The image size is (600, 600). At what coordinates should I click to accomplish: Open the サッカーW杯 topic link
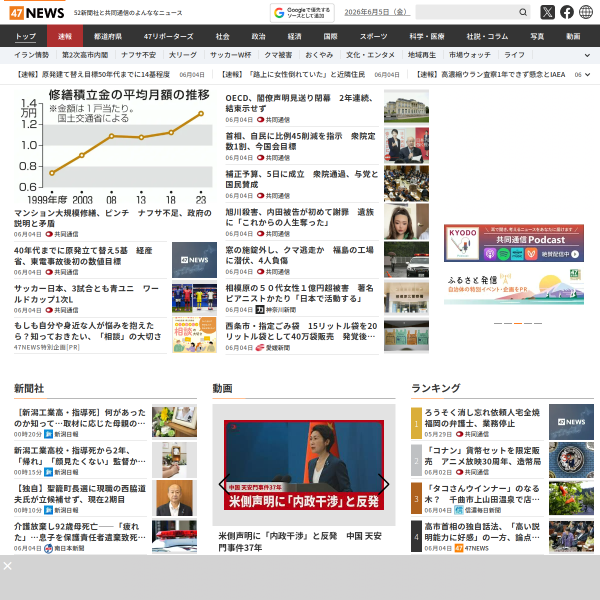tap(231, 55)
